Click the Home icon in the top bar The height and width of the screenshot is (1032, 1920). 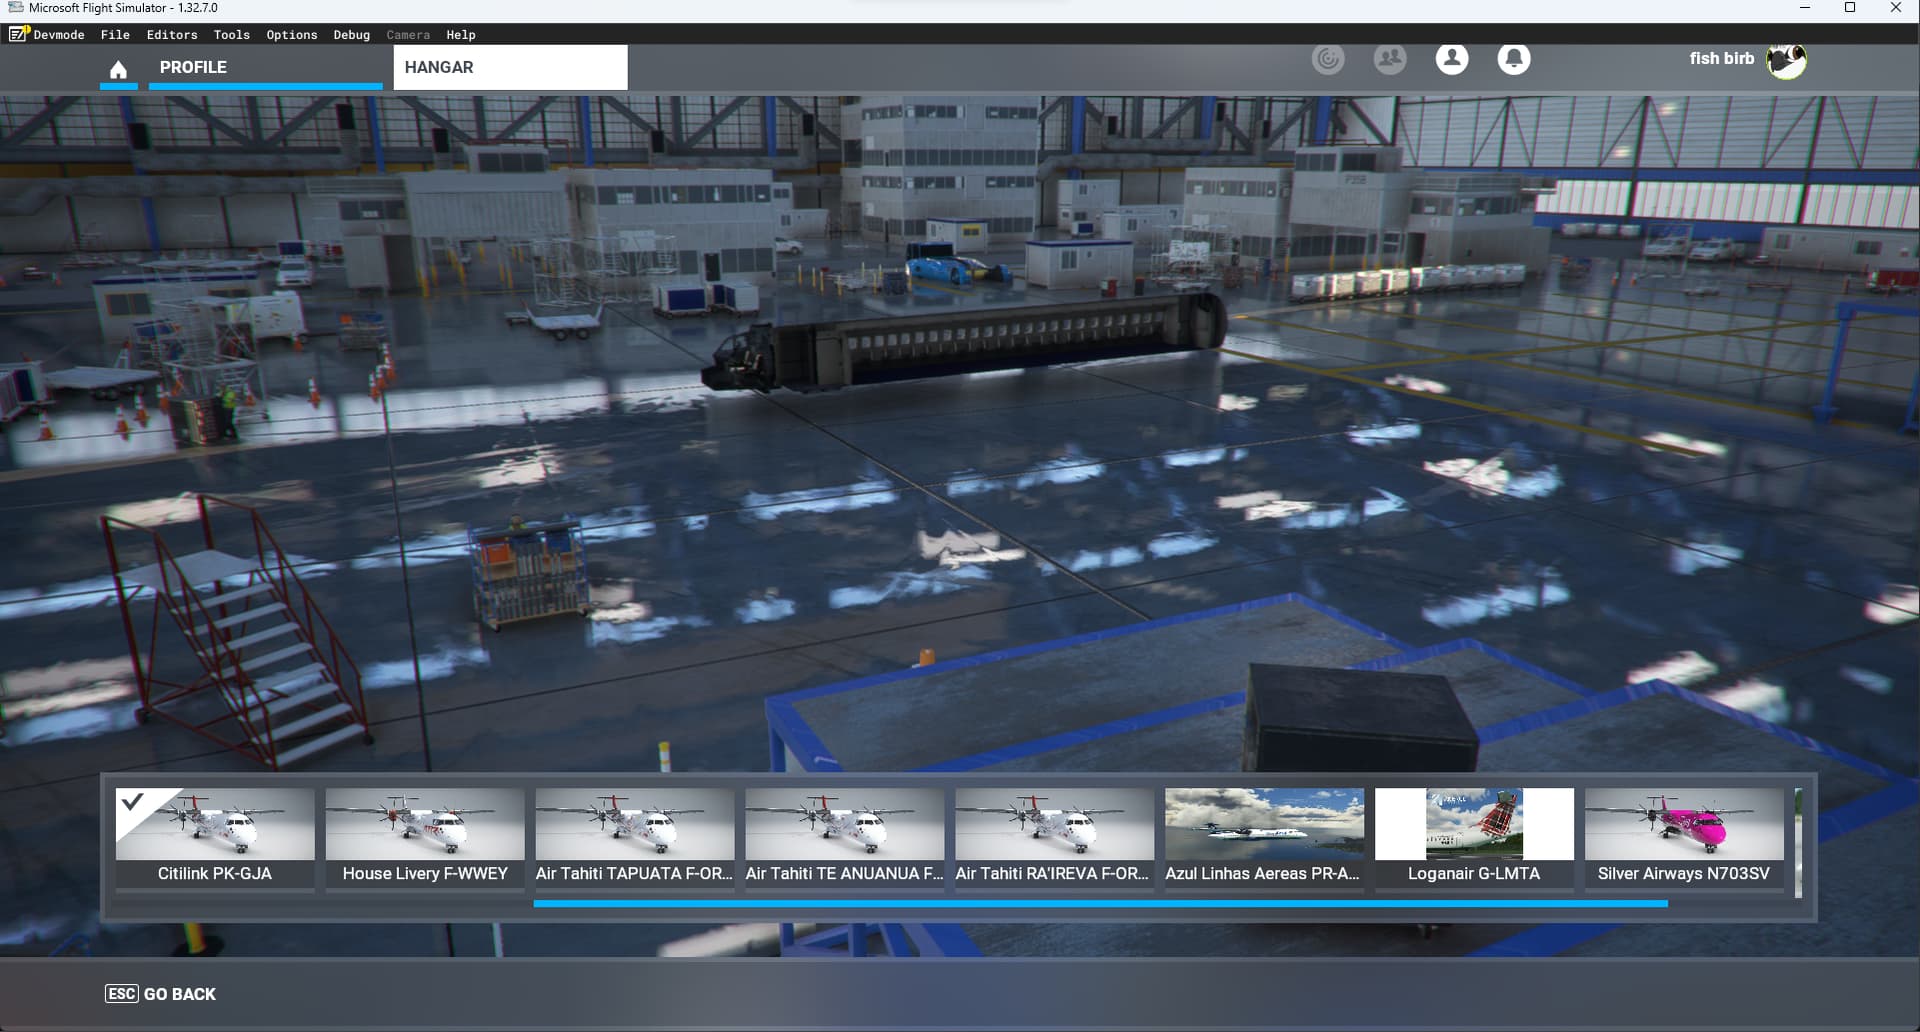click(x=118, y=69)
